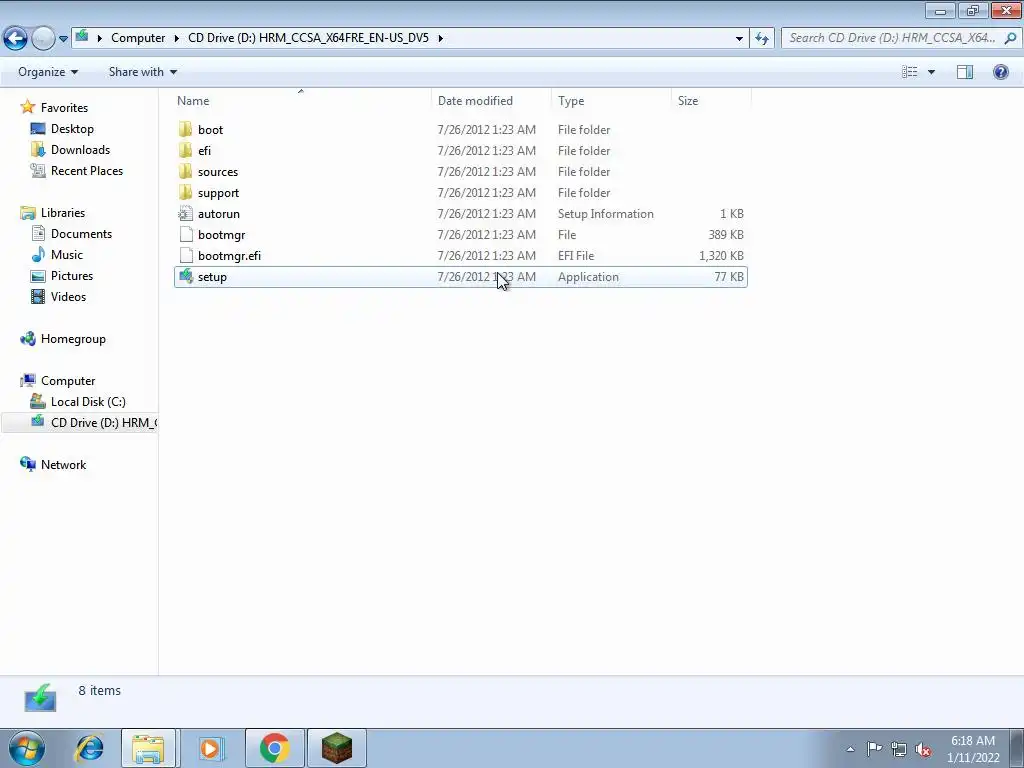Click the file name text 'sources'
This screenshot has width=1024, height=768.
coord(217,172)
